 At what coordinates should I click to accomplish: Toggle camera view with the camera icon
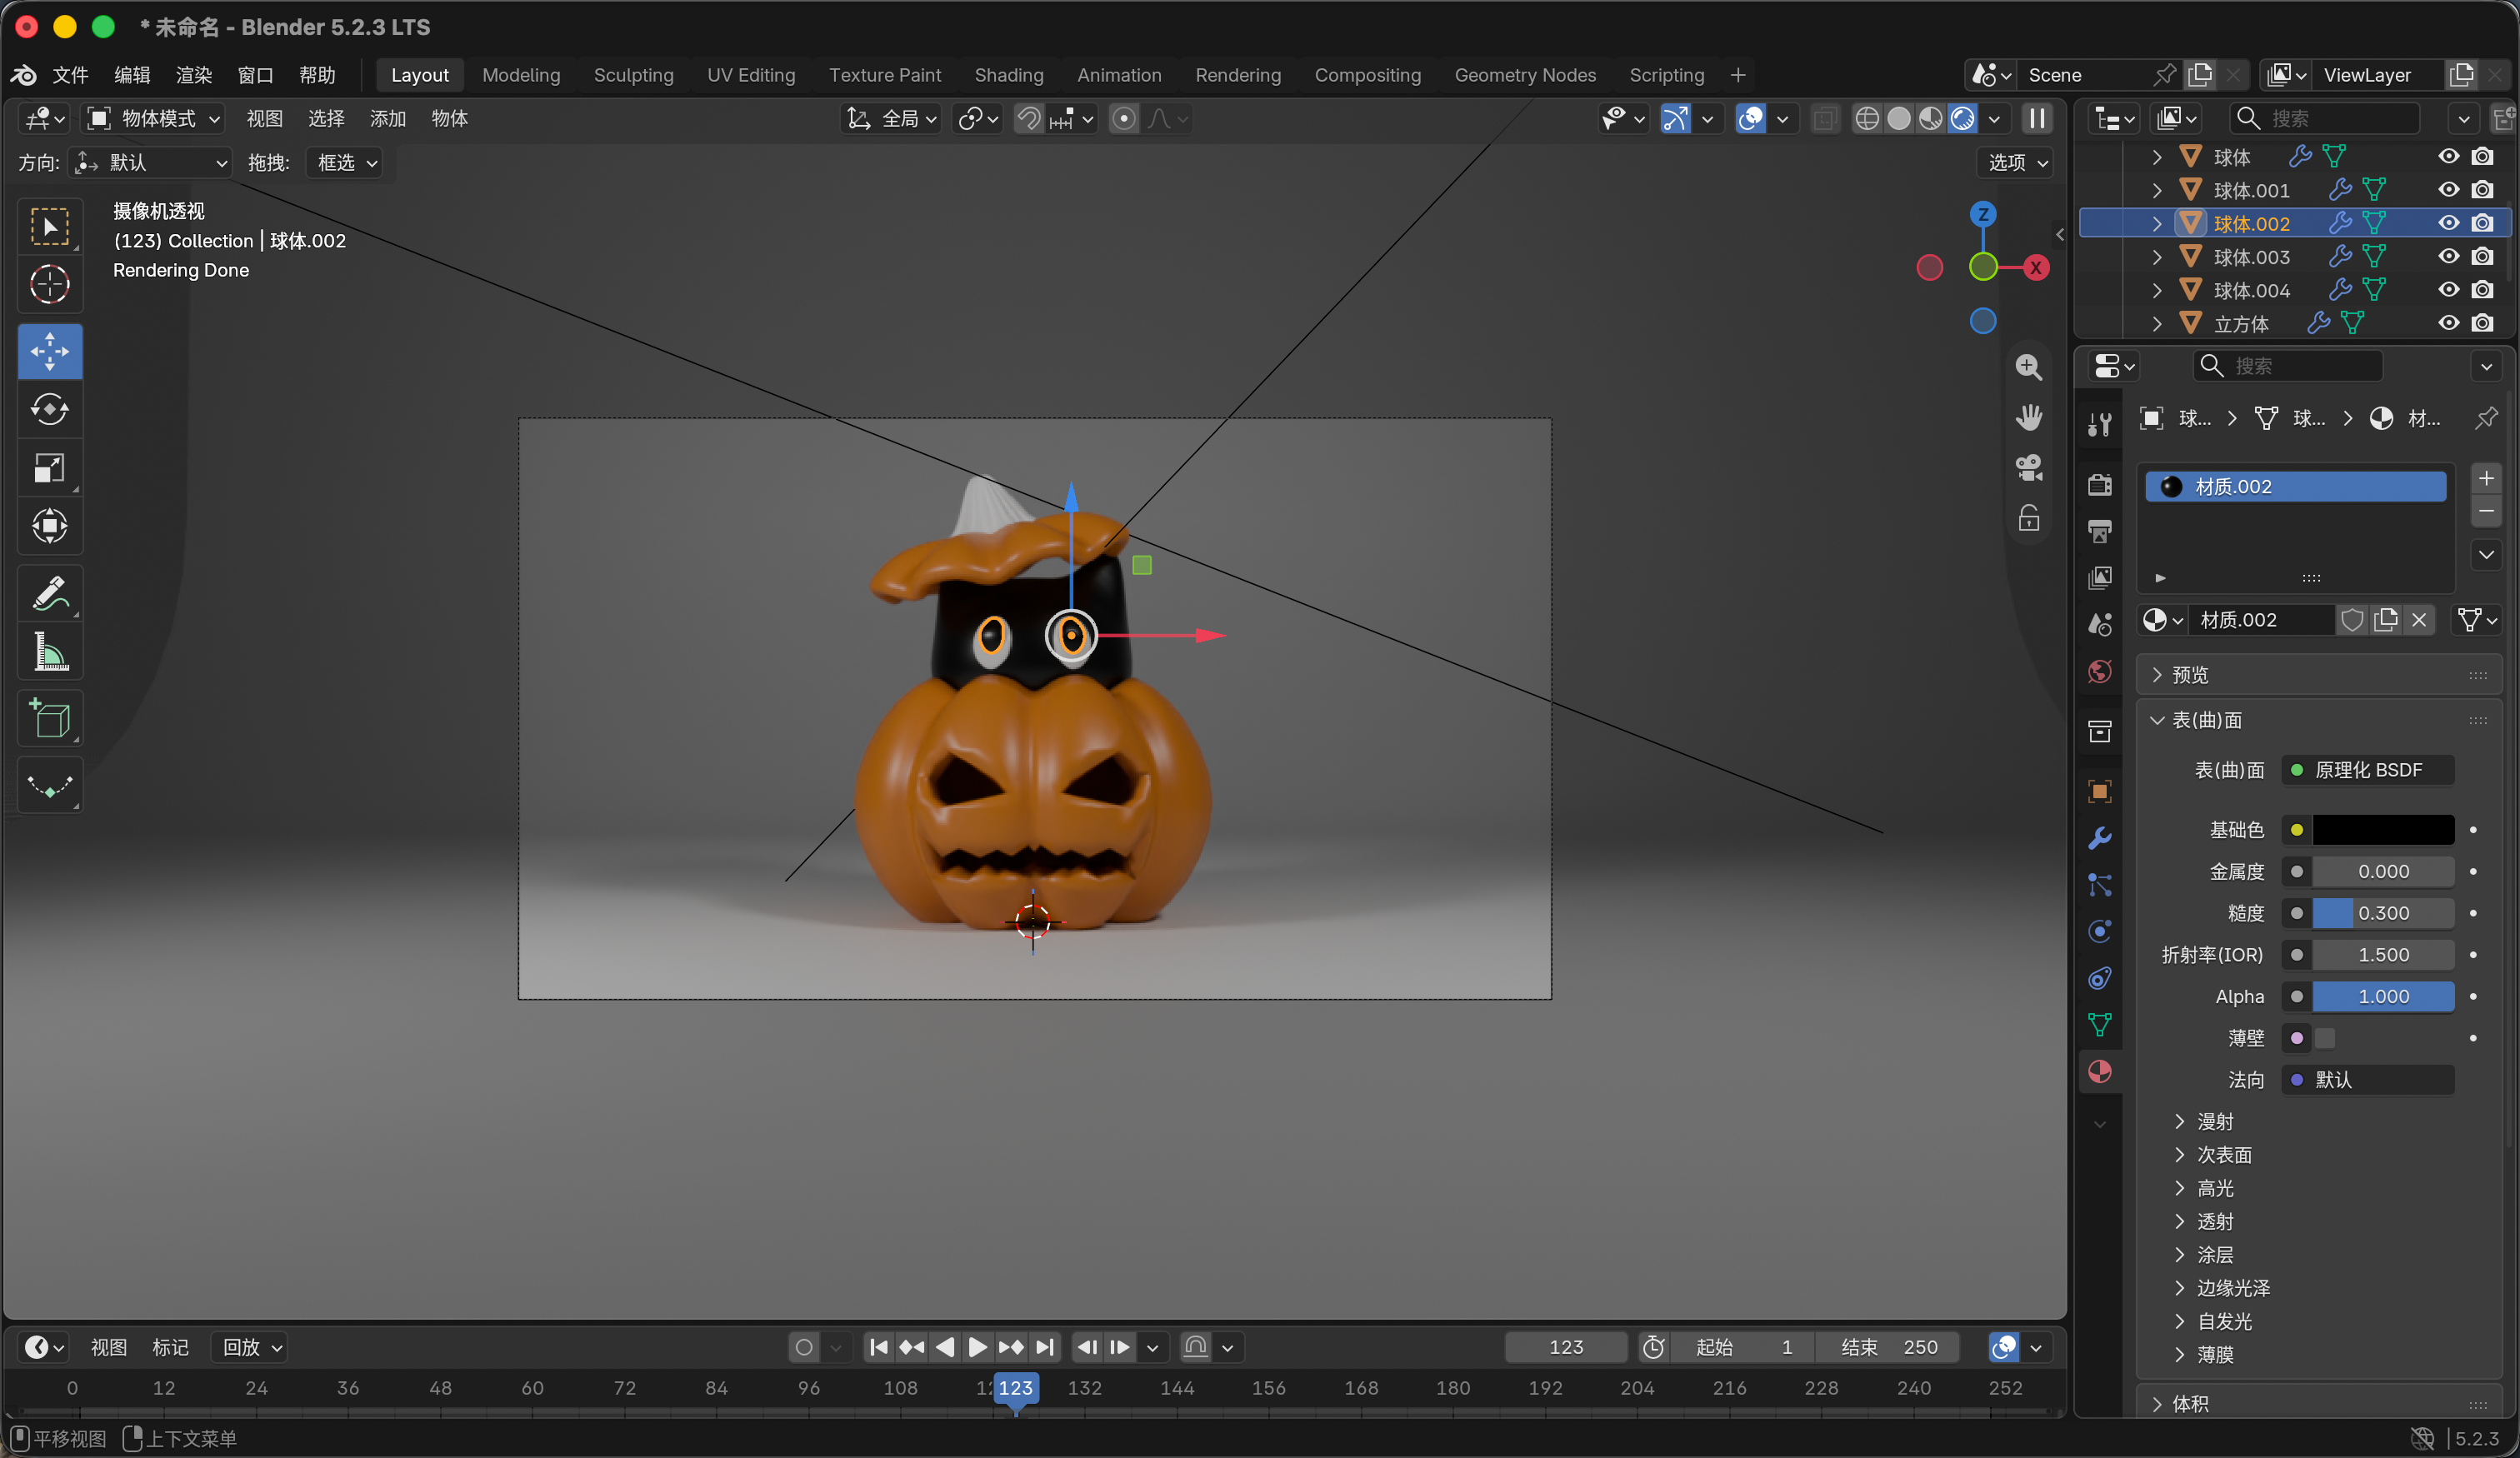[x=2029, y=467]
